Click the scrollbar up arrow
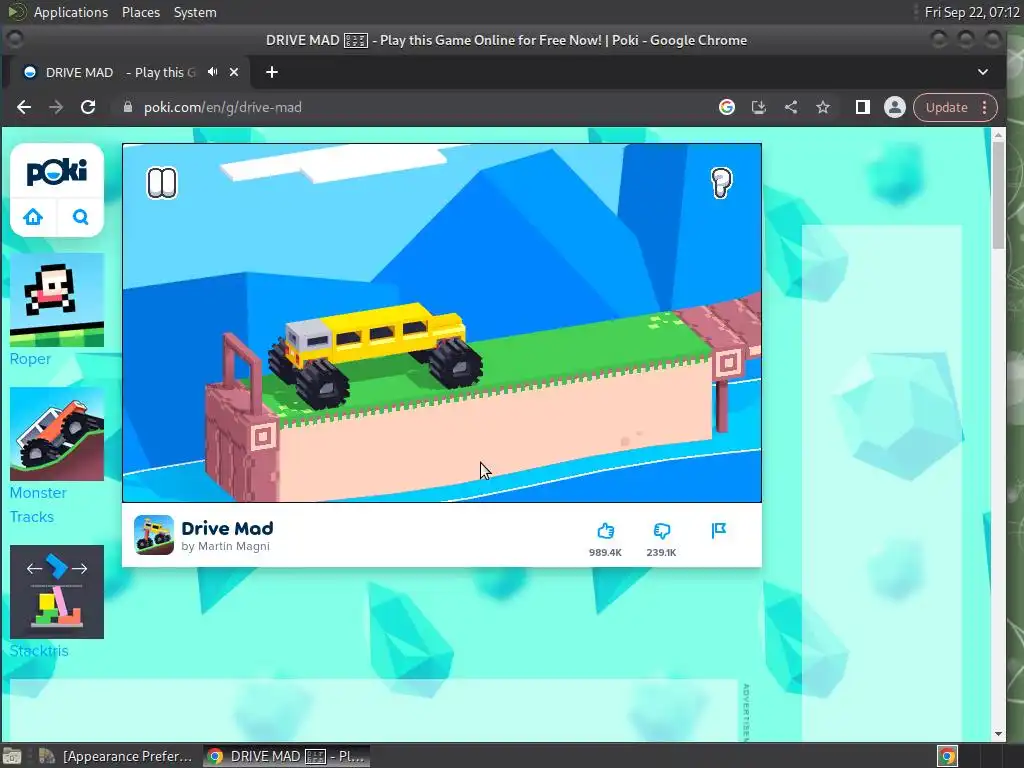Viewport: 1024px width, 768px height. point(998,135)
